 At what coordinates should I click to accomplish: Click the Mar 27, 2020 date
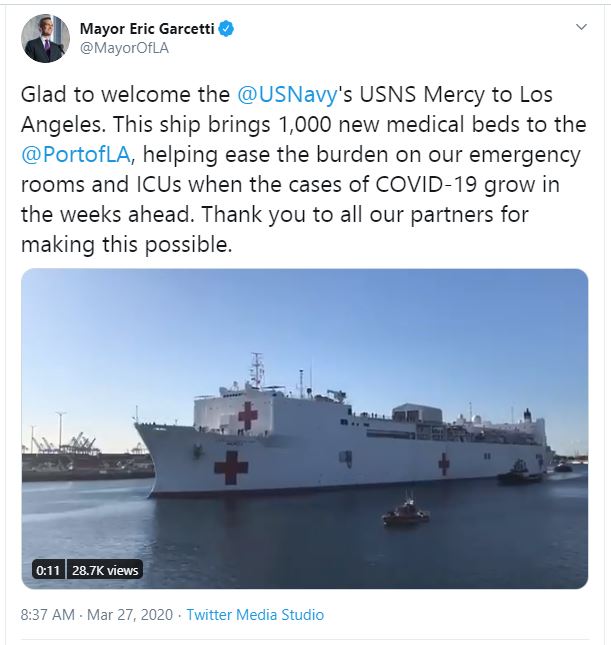[130, 615]
